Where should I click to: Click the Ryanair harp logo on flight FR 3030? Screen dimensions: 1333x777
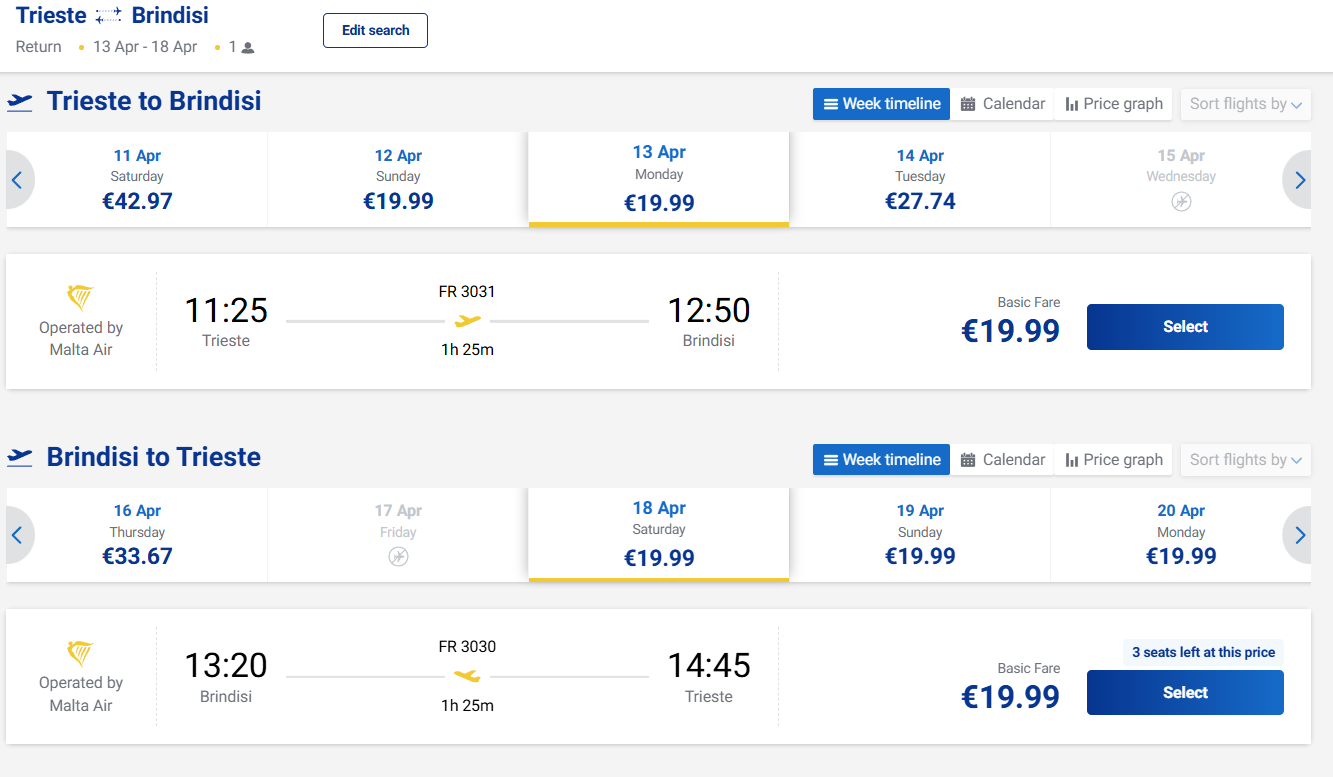coord(80,654)
